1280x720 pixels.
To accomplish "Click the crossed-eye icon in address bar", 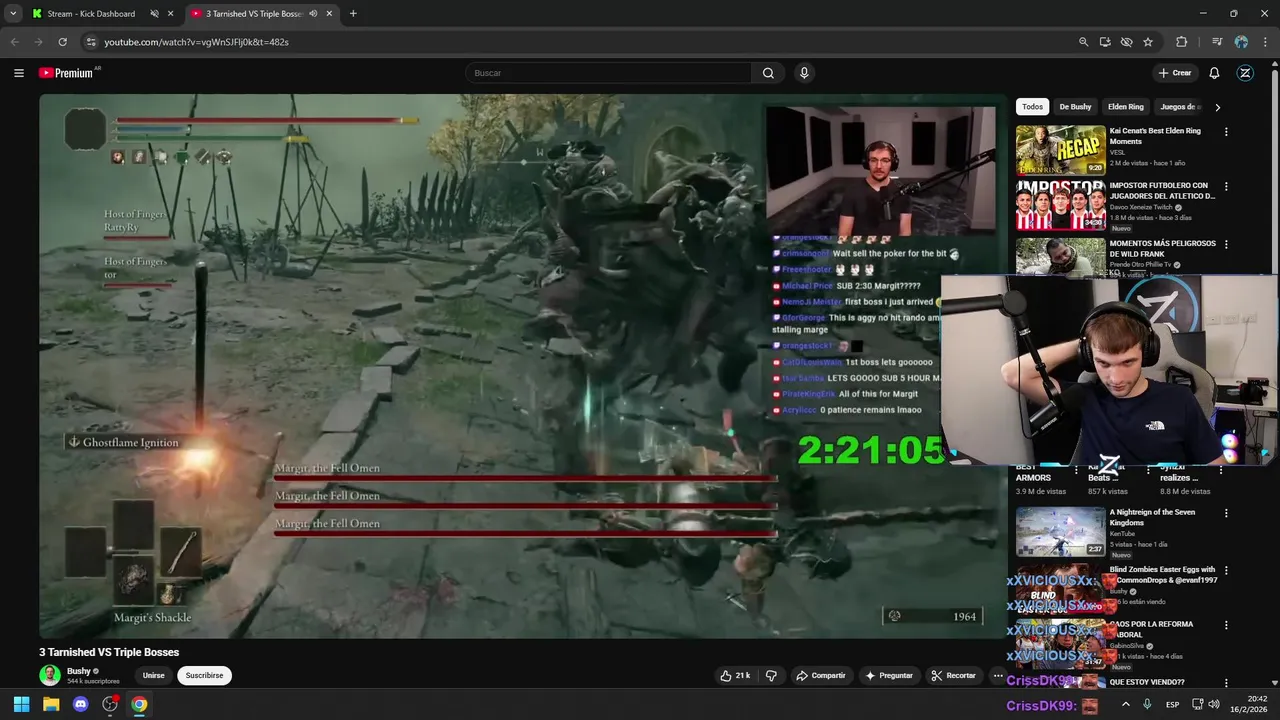I will [1126, 42].
